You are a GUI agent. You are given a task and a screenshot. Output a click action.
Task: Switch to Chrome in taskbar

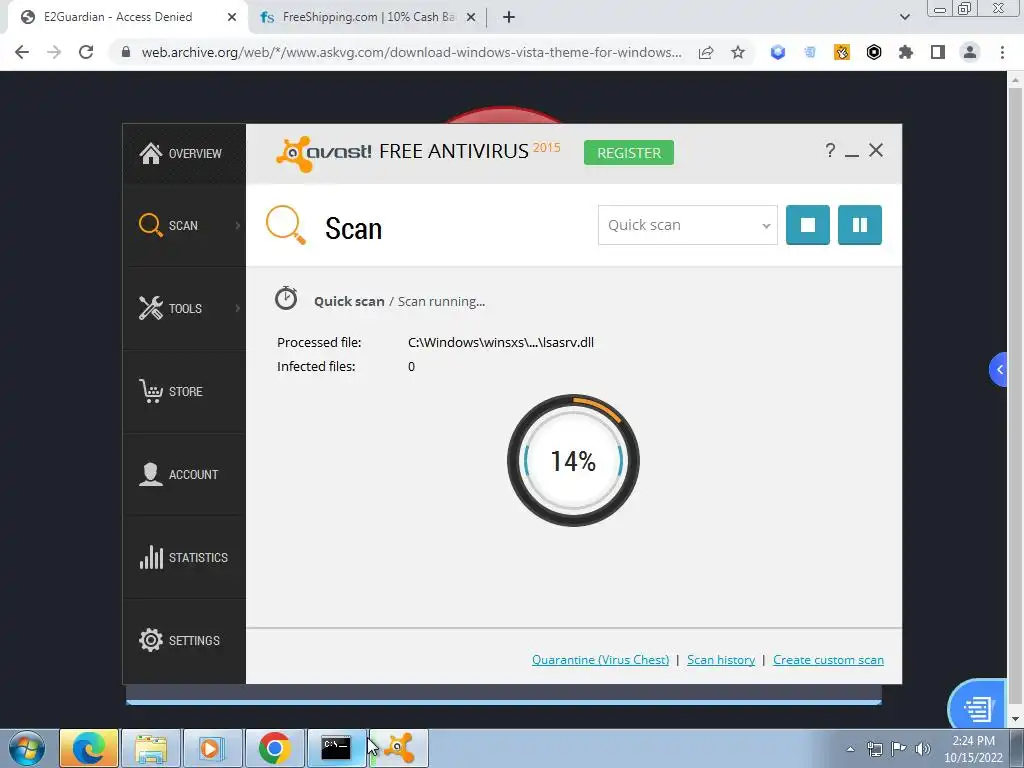tap(275, 748)
